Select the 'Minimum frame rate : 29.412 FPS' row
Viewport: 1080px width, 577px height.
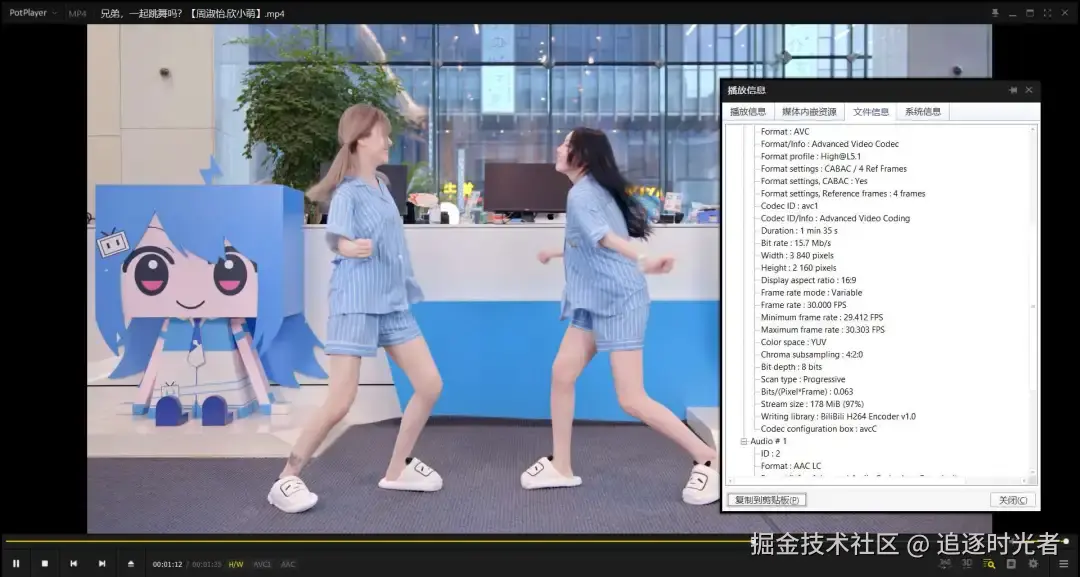tap(822, 317)
